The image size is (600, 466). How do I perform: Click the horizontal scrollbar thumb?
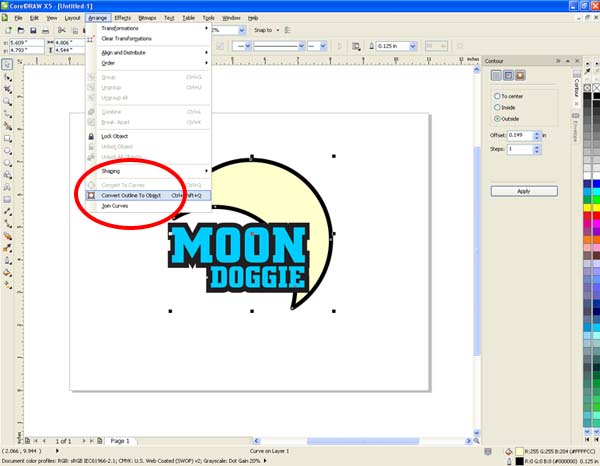363,441
